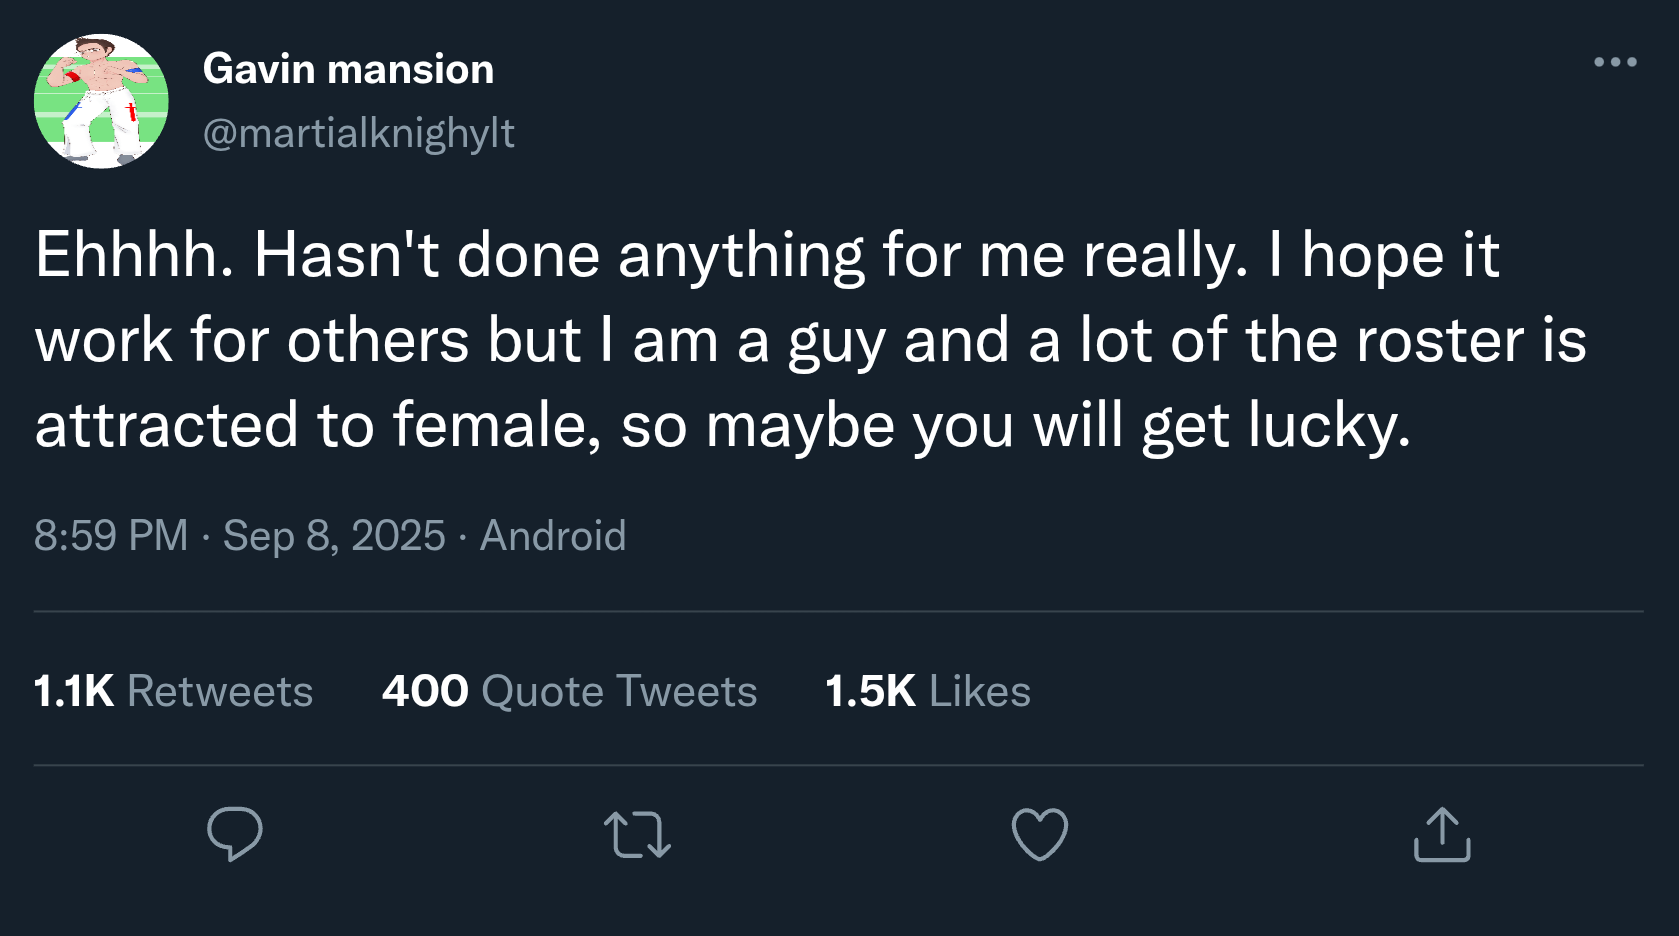Open Gavin mansion's profile avatar
Viewport: 1679px width, 936px height.
click(x=101, y=101)
